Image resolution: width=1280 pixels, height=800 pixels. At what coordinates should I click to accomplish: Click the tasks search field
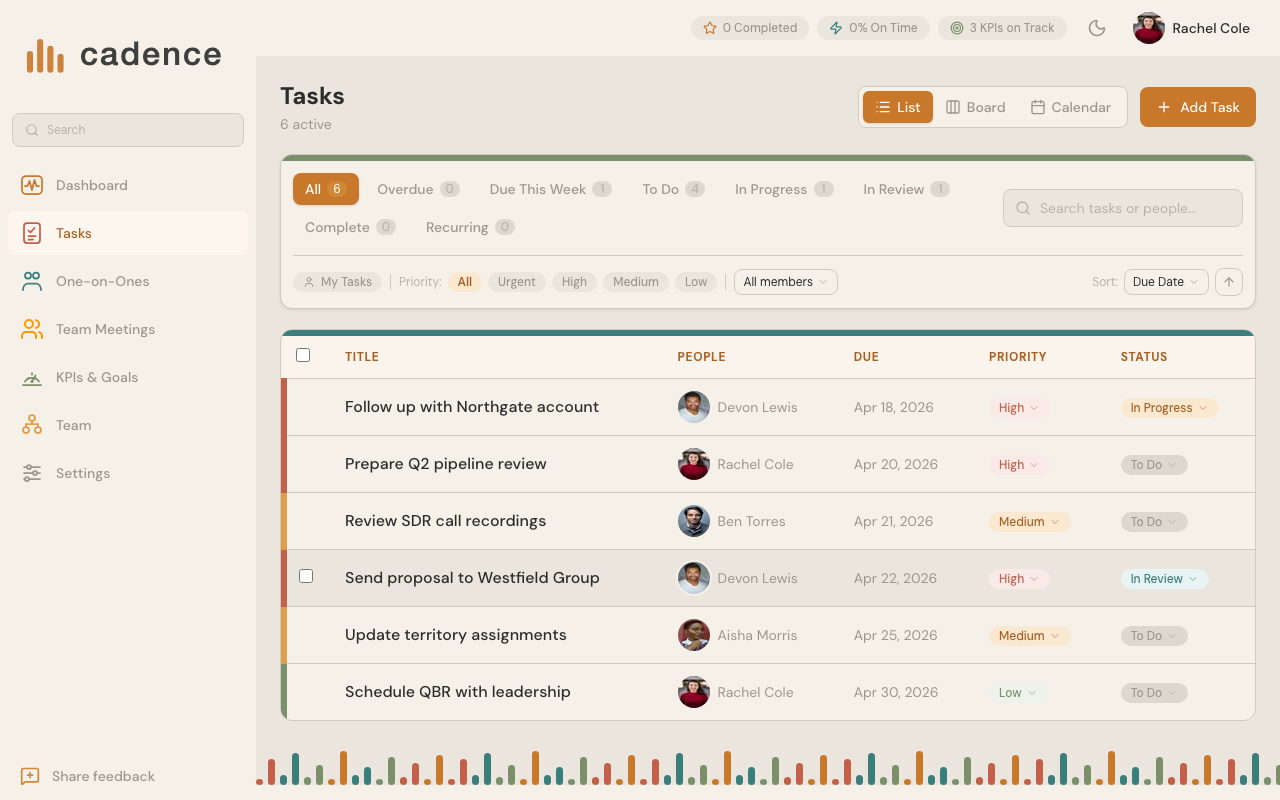click(x=1122, y=208)
